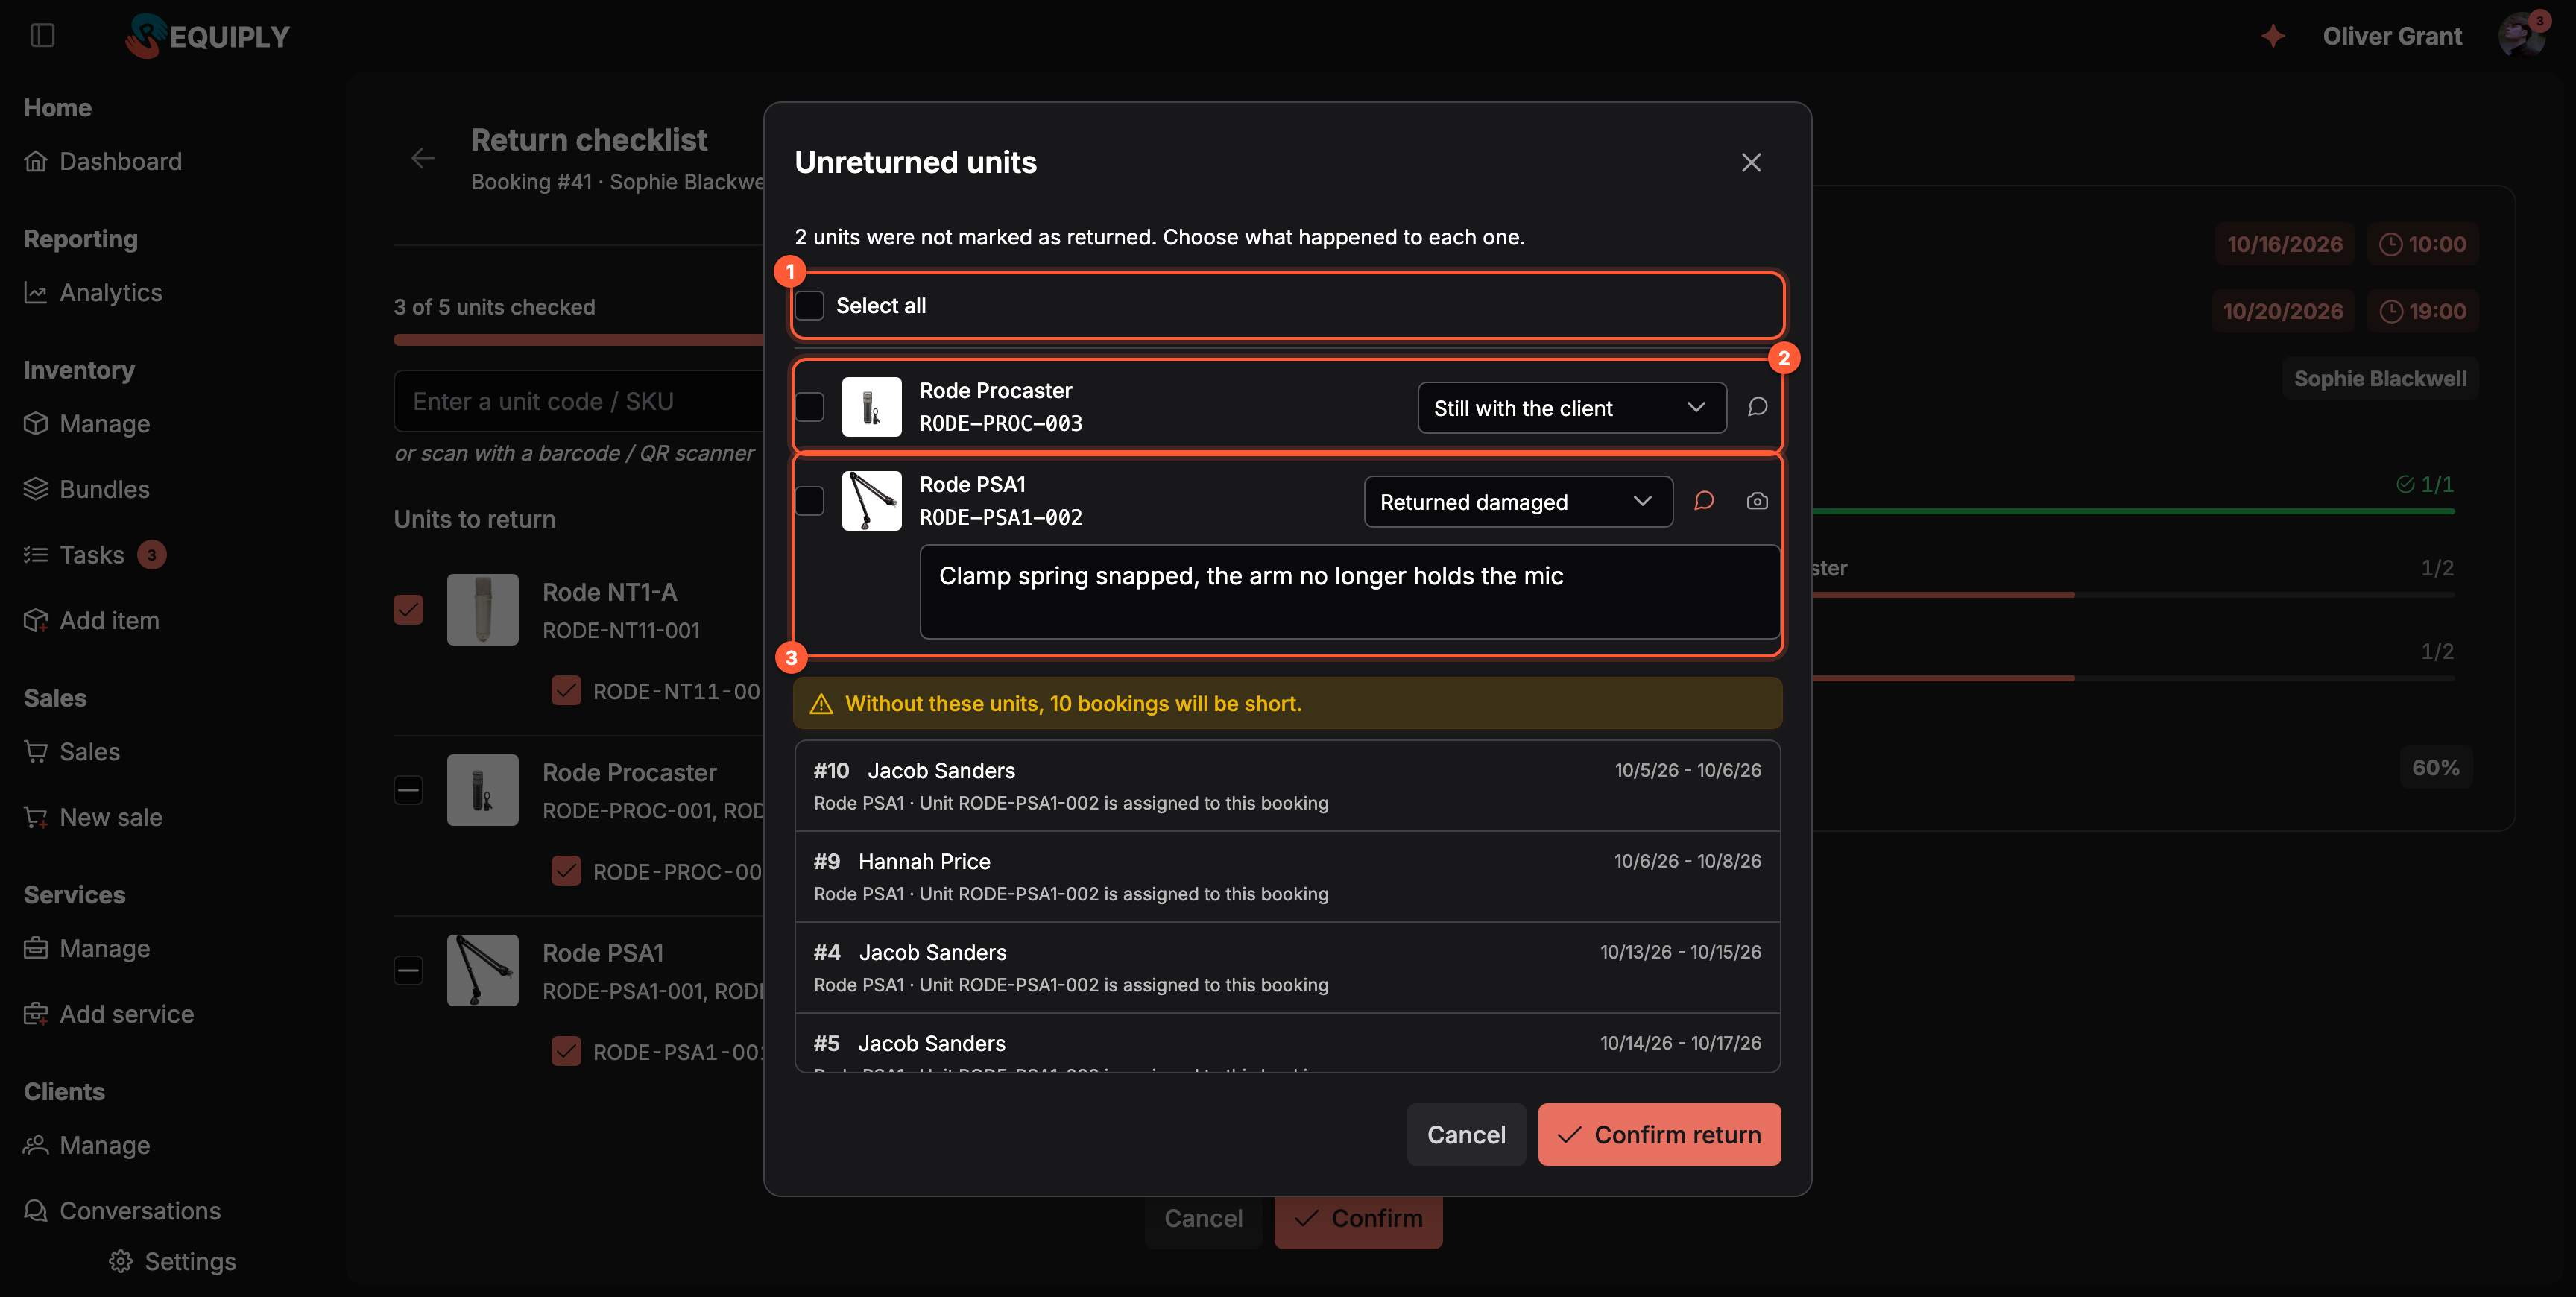Select booking #9 Hannah Price row
2576x1297 pixels.
click(x=1287, y=877)
